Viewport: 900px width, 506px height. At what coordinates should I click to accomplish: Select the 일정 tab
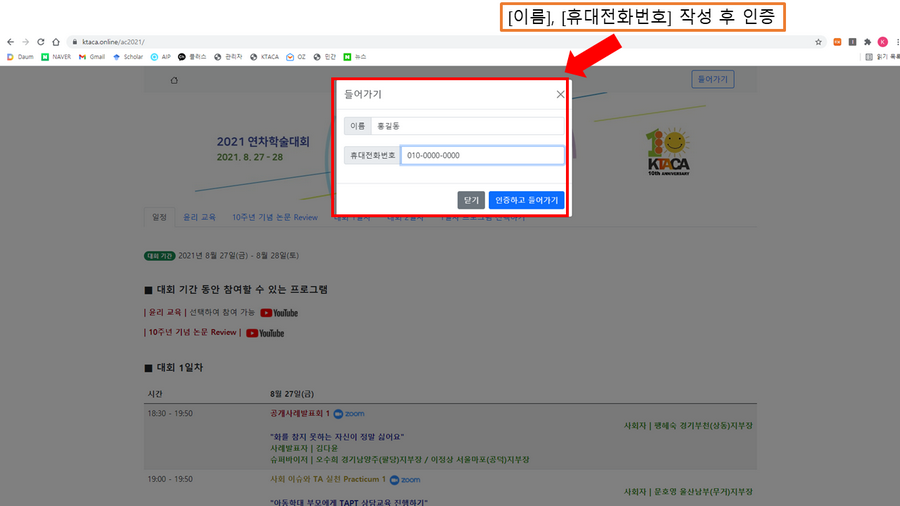coord(159,217)
